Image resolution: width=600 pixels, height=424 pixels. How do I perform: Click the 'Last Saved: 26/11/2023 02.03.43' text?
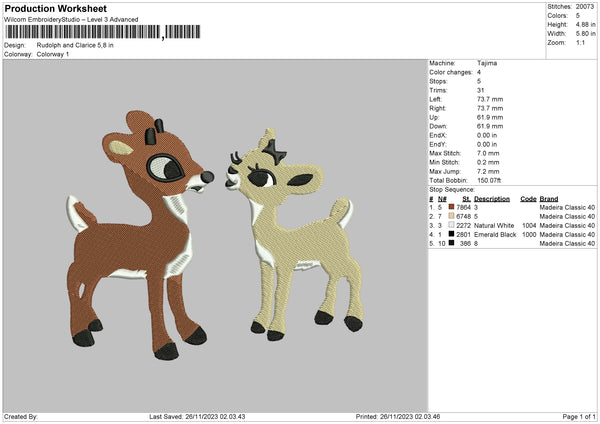point(197,416)
